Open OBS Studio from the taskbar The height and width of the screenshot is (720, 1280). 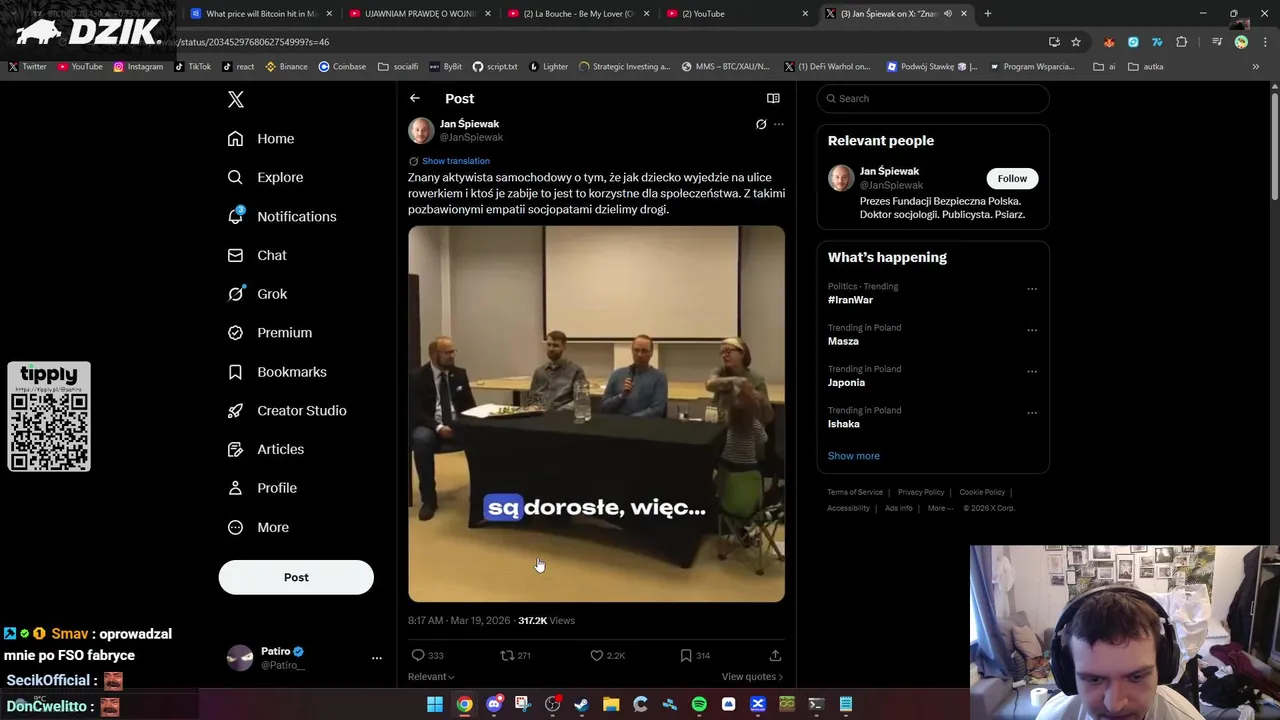(552, 704)
